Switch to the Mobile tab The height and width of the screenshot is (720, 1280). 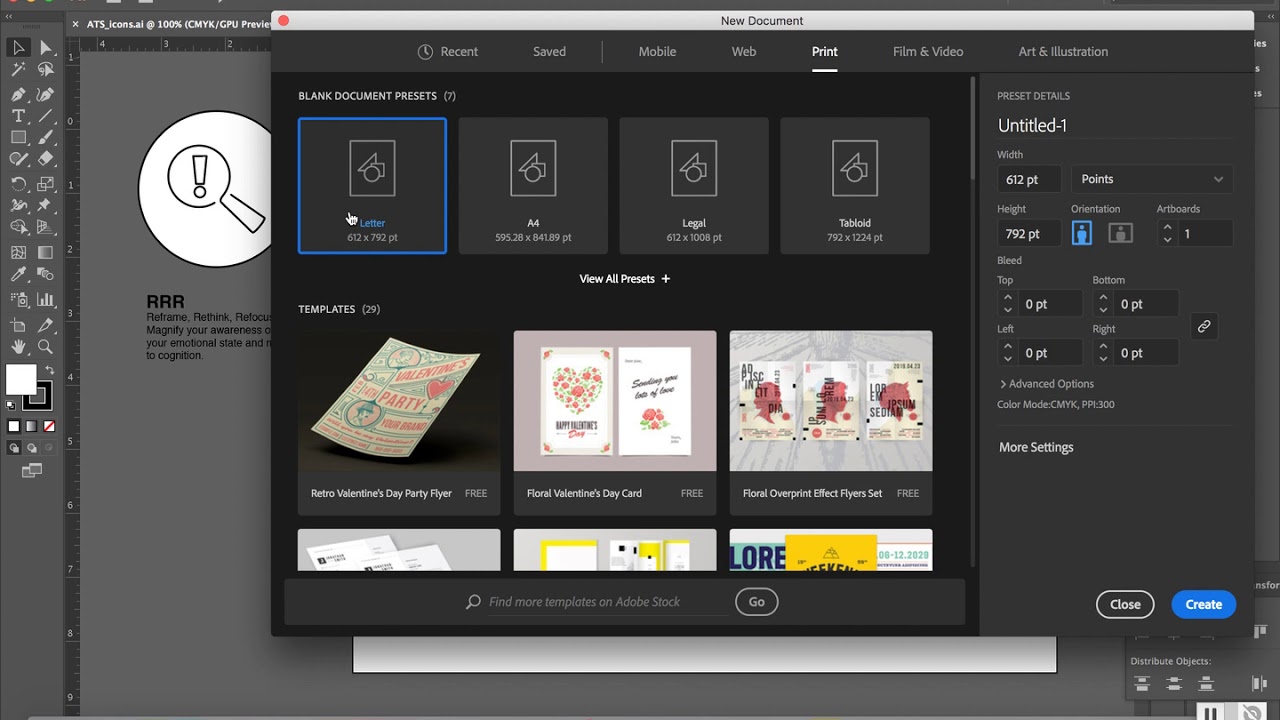click(657, 52)
